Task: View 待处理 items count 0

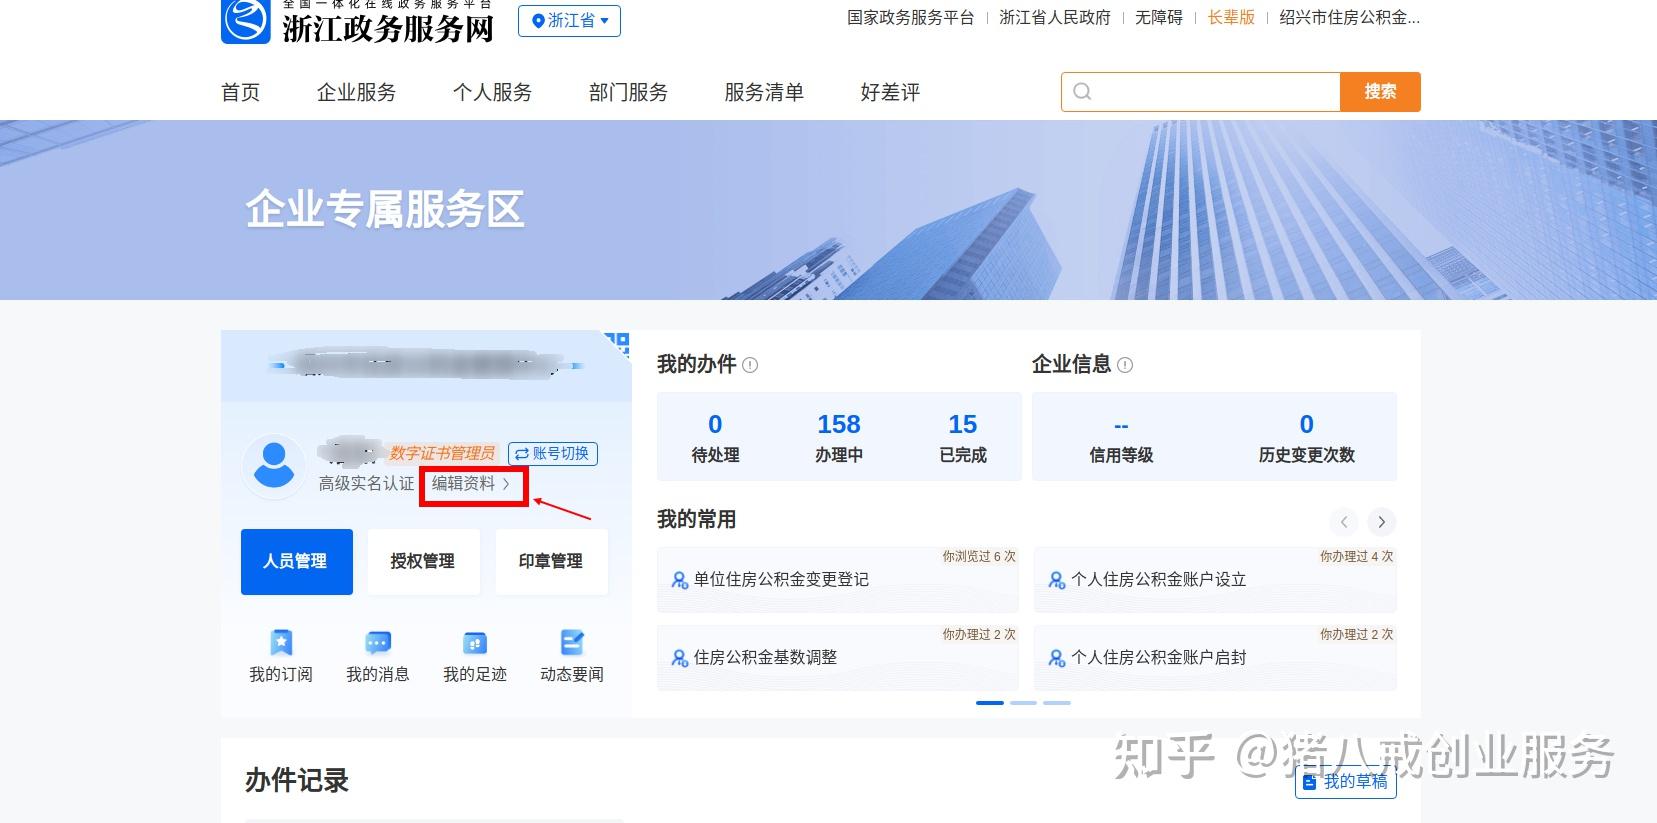Action: coord(715,437)
